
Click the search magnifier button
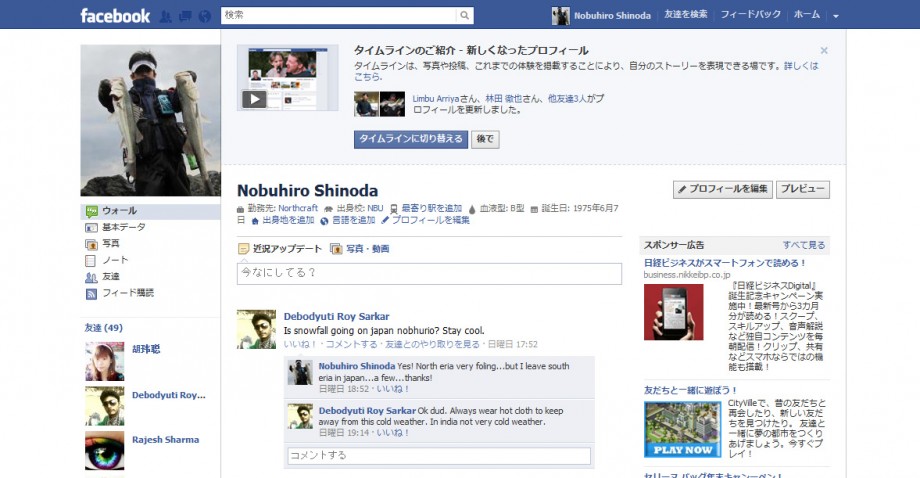tap(464, 15)
